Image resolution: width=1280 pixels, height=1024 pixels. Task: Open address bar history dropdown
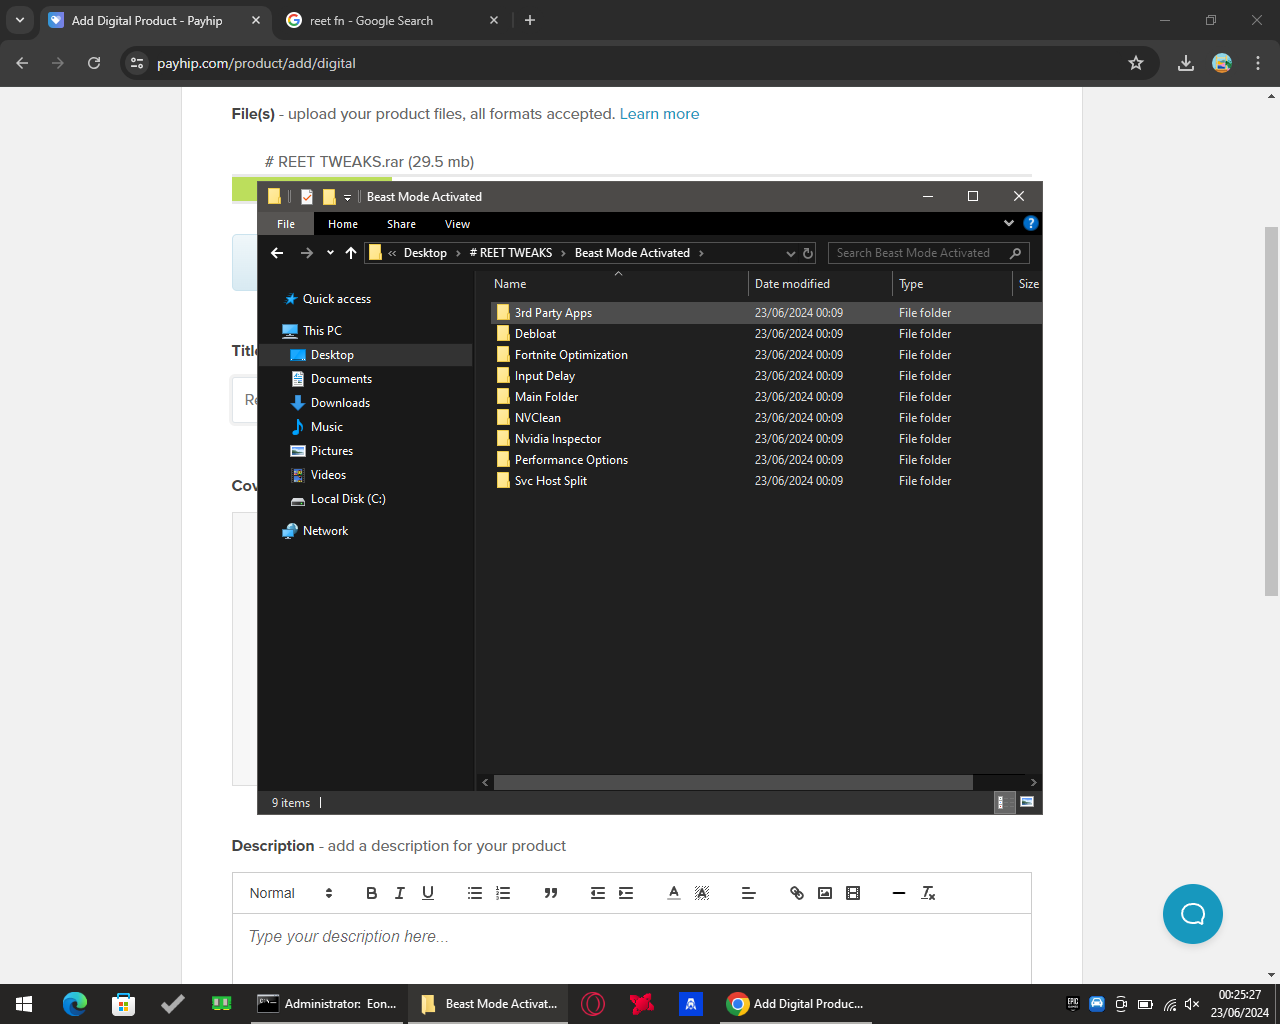(791, 253)
